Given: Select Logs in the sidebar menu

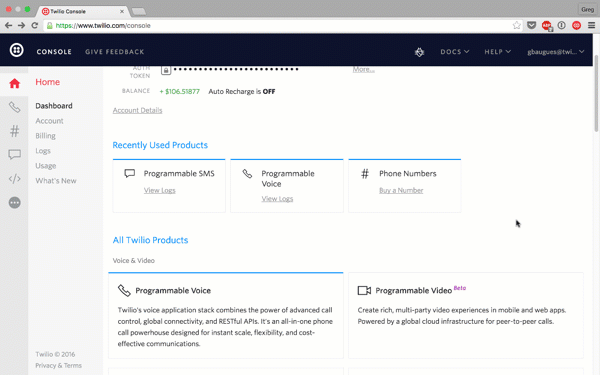Looking at the screenshot, I should [43, 151].
